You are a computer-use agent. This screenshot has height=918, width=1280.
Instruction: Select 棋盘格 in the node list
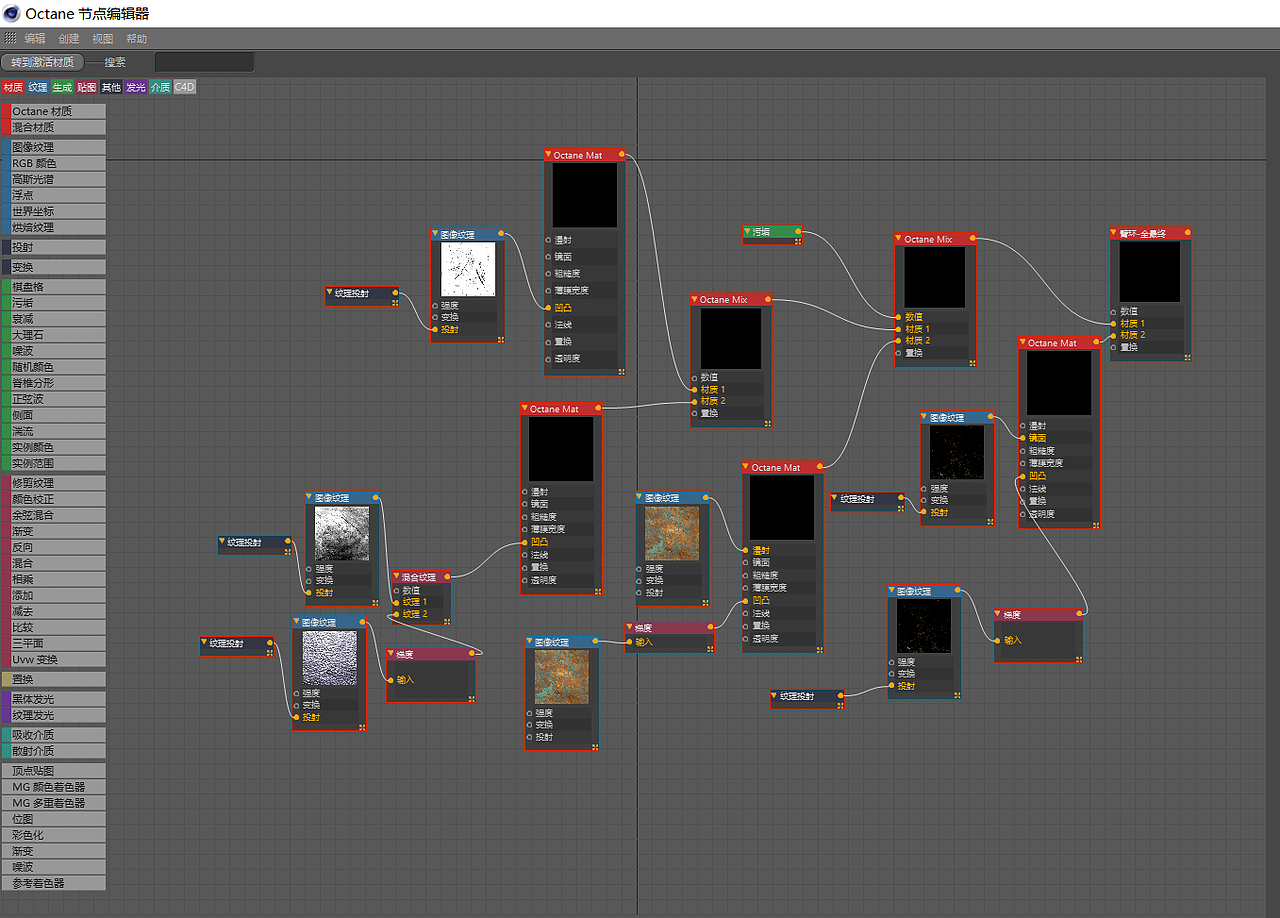tap(54, 287)
